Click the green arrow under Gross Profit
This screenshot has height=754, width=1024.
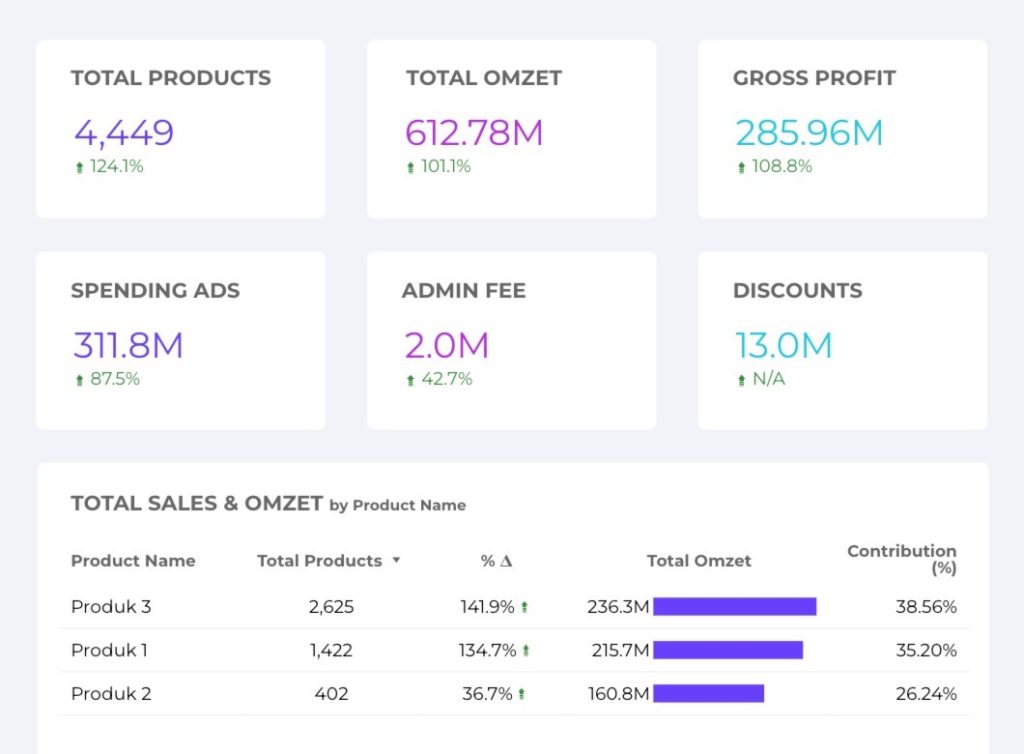point(741,168)
